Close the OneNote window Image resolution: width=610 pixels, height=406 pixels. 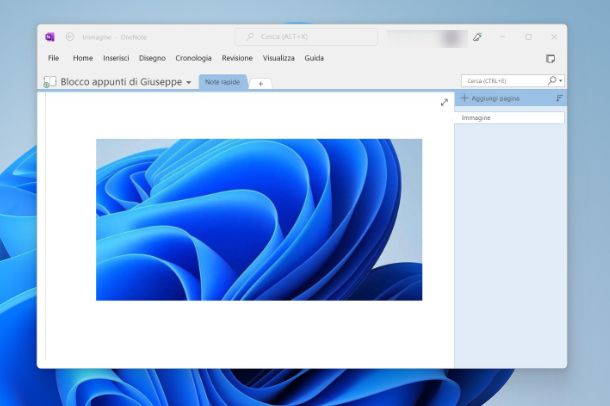(554, 37)
